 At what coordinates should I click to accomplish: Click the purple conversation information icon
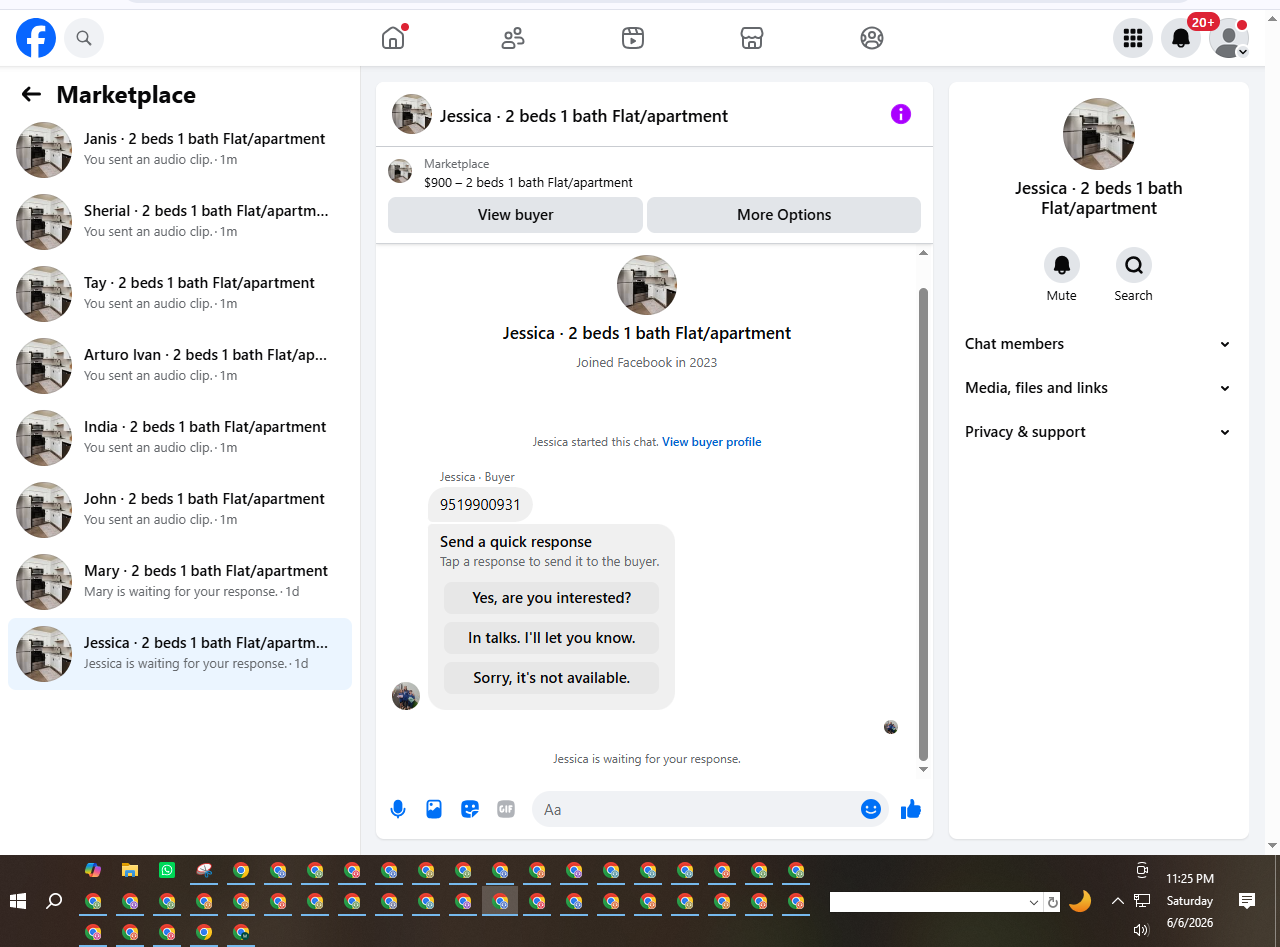pos(901,114)
